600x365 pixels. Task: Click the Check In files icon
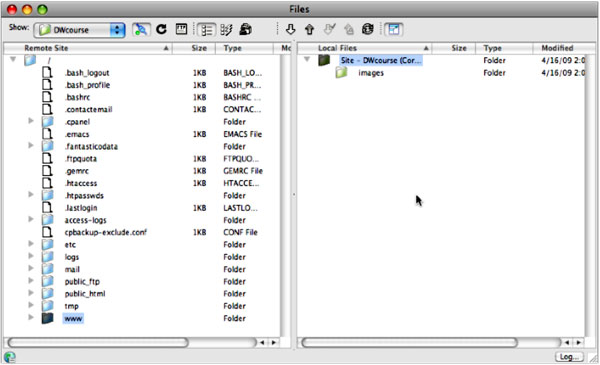[x=349, y=29]
